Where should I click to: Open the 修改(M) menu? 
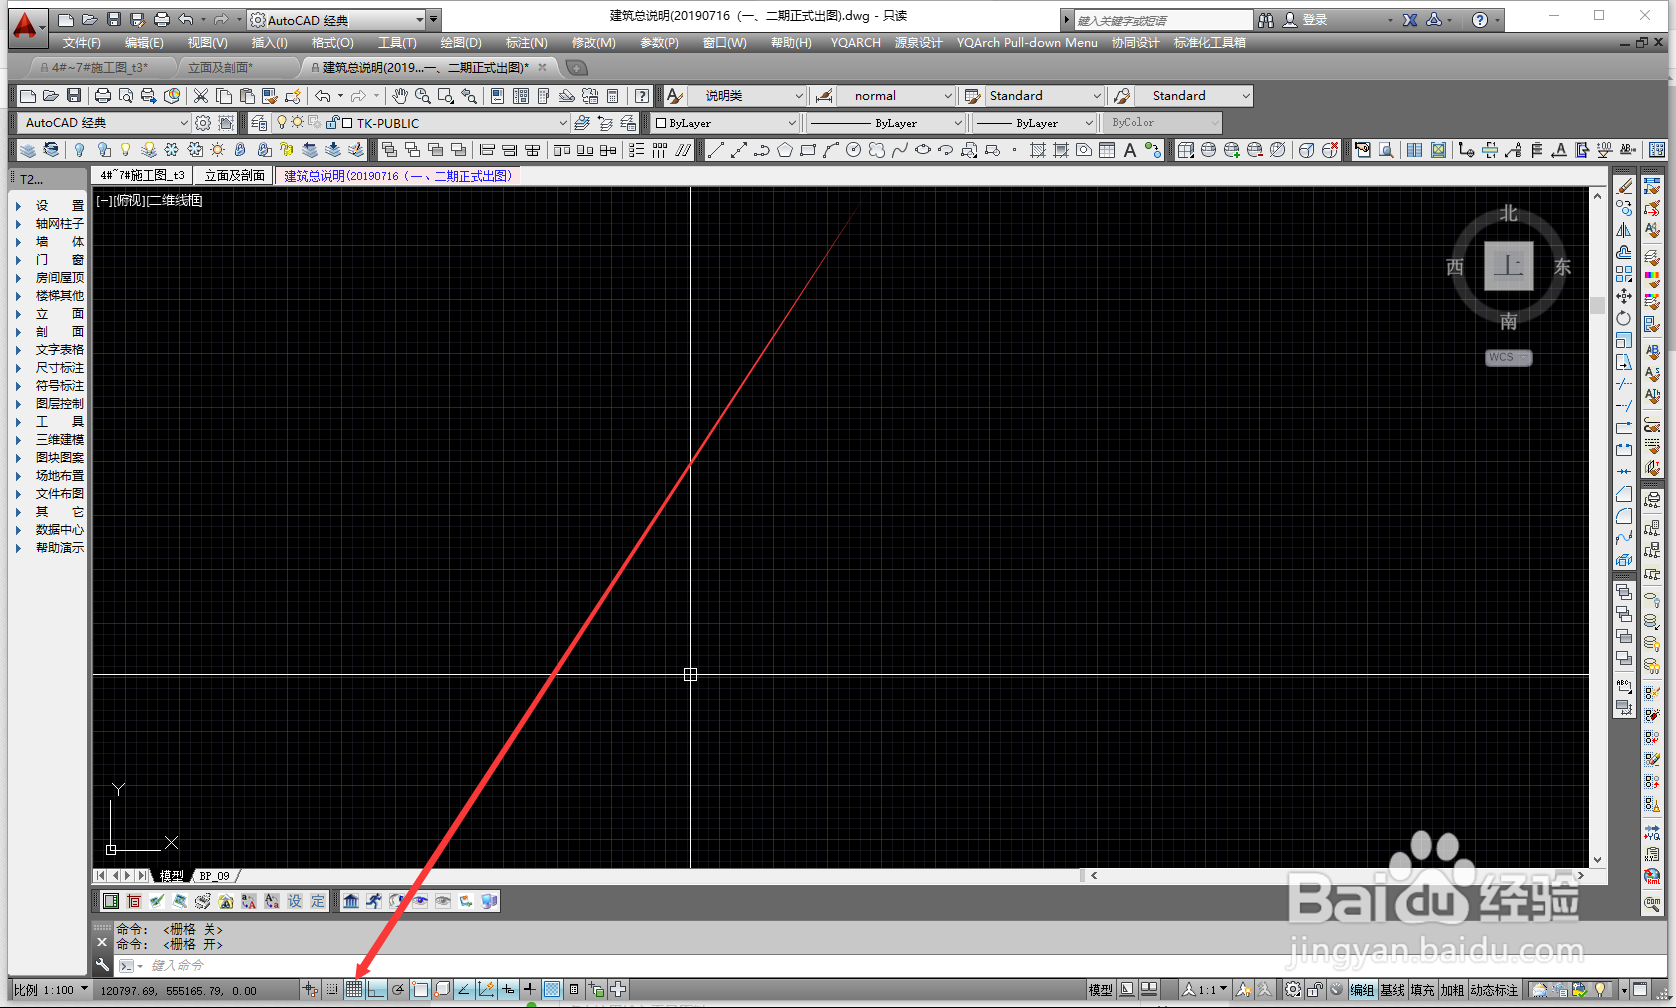click(x=593, y=43)
